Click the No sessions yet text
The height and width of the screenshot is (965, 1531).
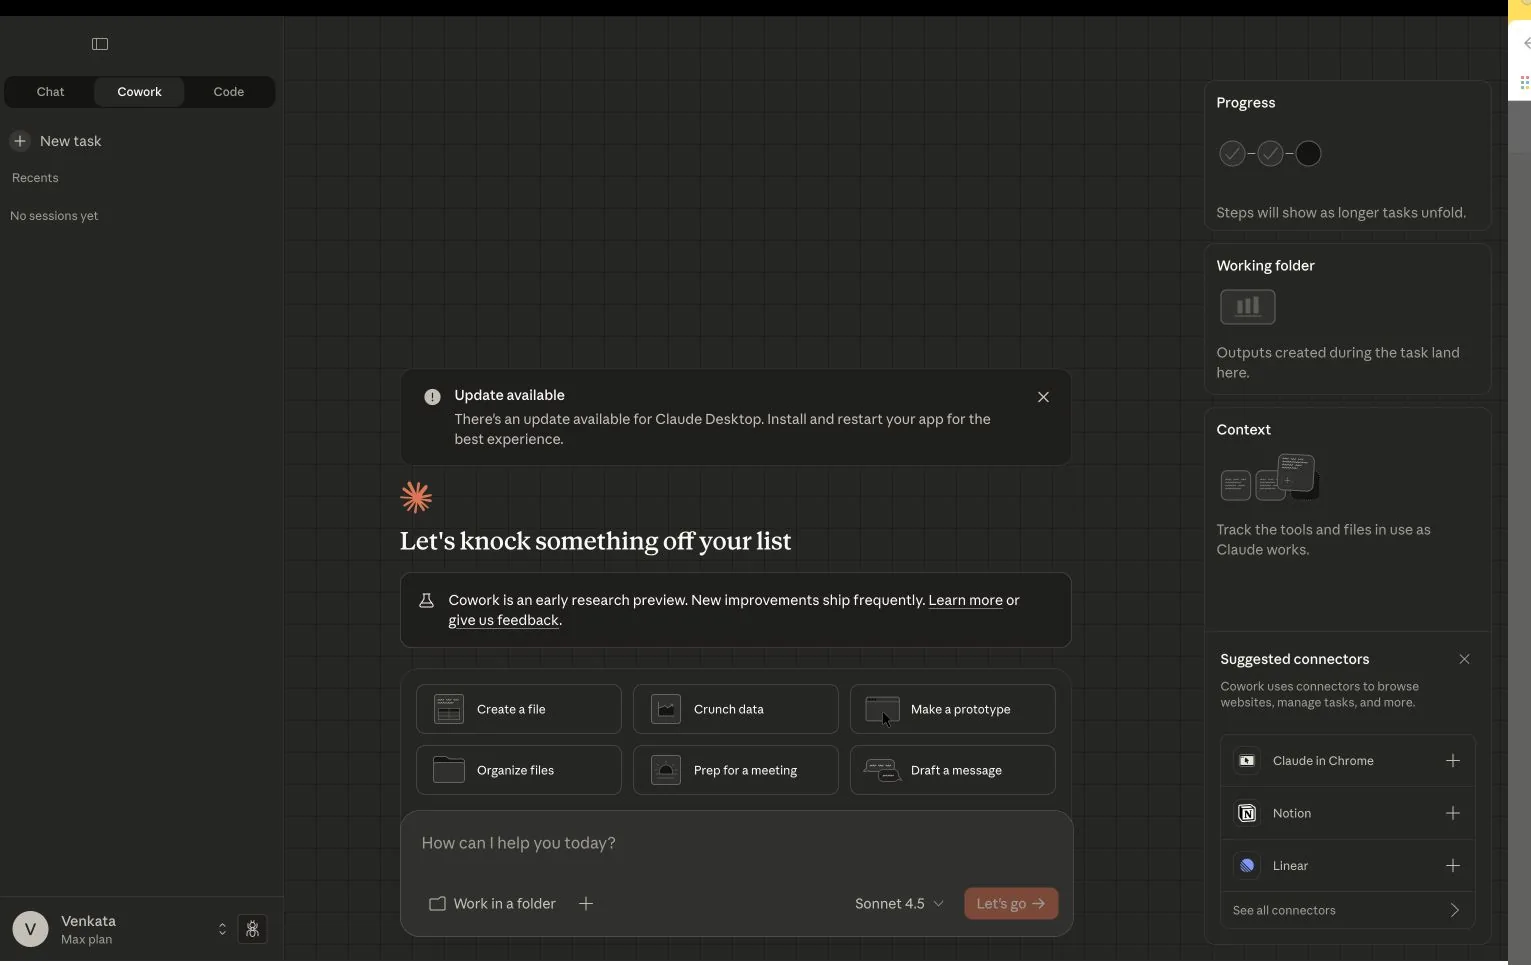tap(54, 216)
